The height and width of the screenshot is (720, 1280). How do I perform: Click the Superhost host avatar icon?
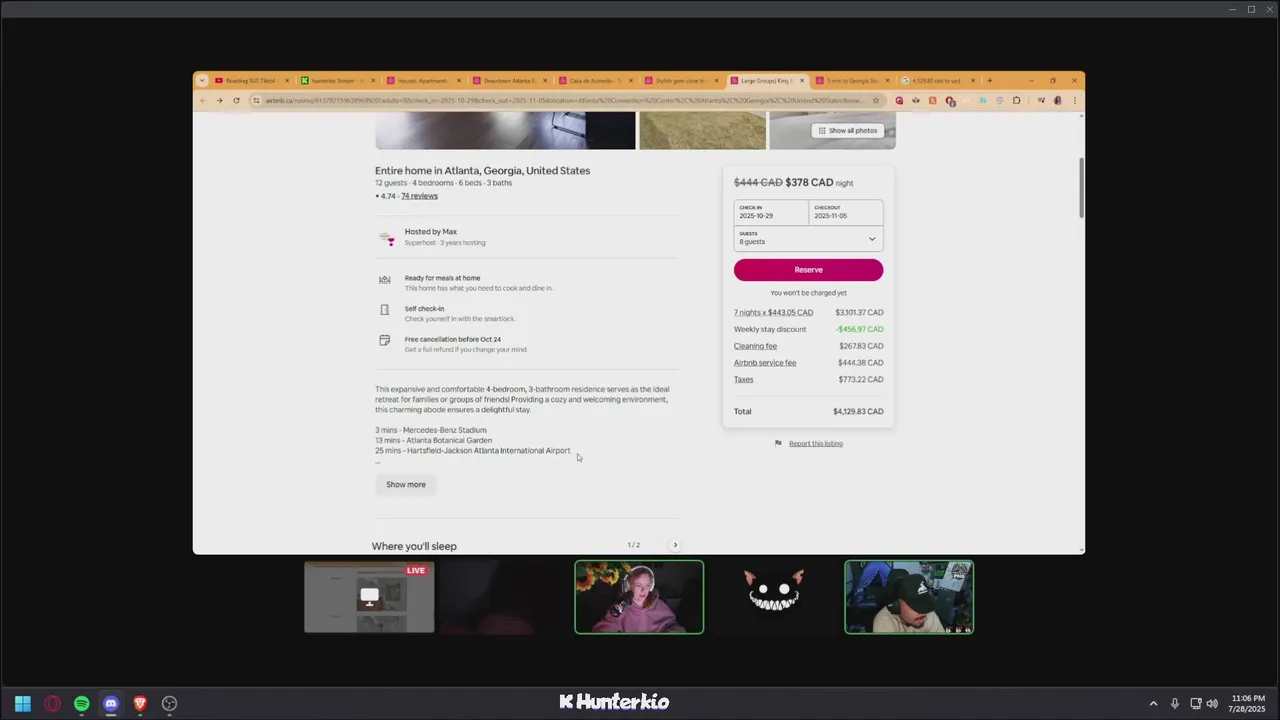pos(387,238)
